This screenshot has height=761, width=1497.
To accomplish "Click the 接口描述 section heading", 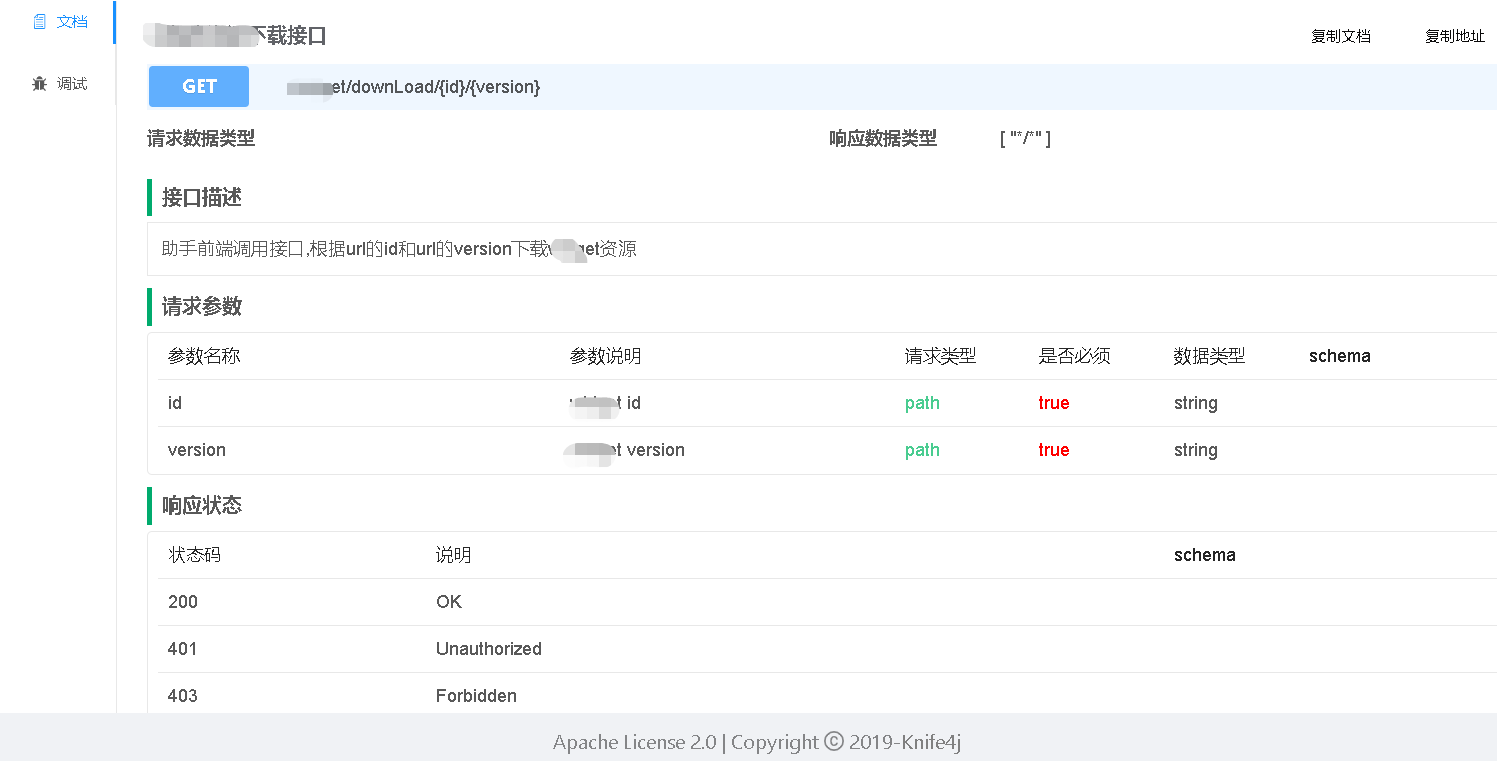I will pos(202,197).
